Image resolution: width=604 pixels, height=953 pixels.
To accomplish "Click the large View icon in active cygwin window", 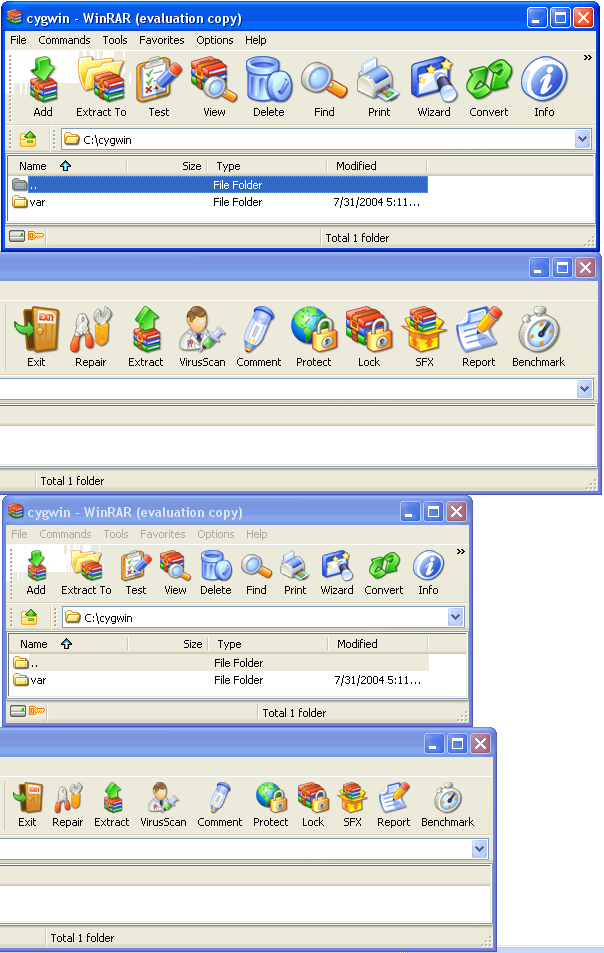I will 214,80.
